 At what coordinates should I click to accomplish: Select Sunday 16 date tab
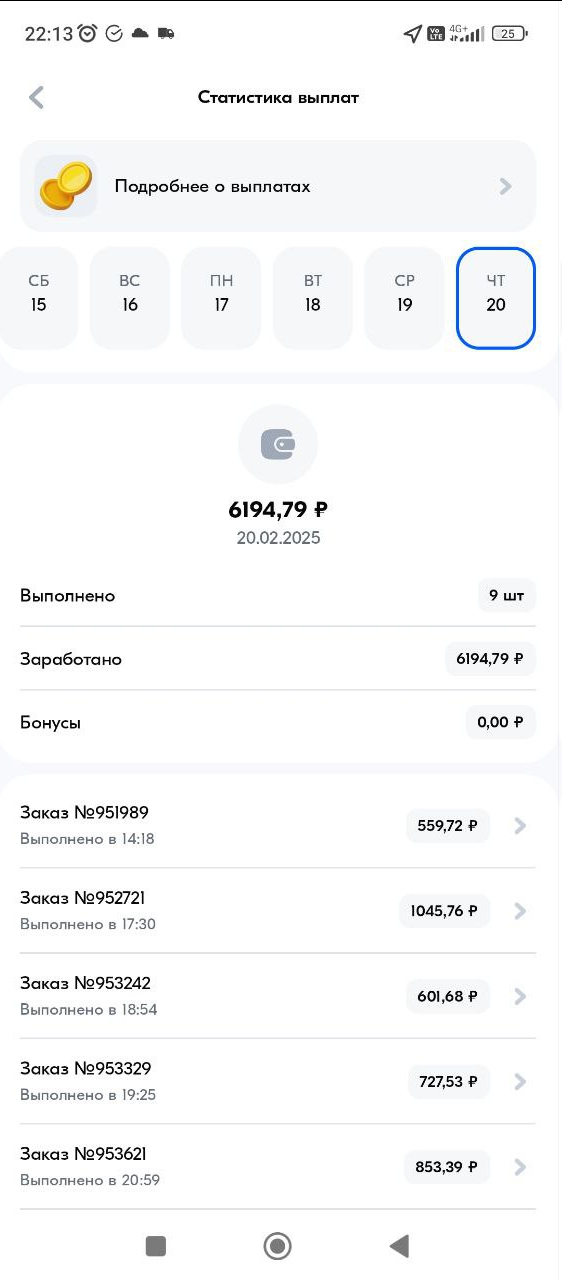(x=130, y=298)
